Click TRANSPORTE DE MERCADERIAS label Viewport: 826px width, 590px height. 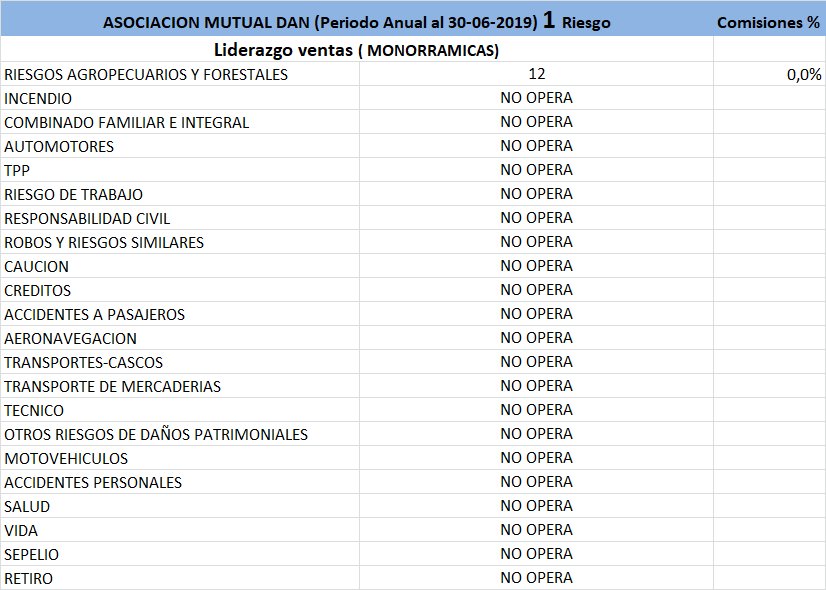point(112,387)
